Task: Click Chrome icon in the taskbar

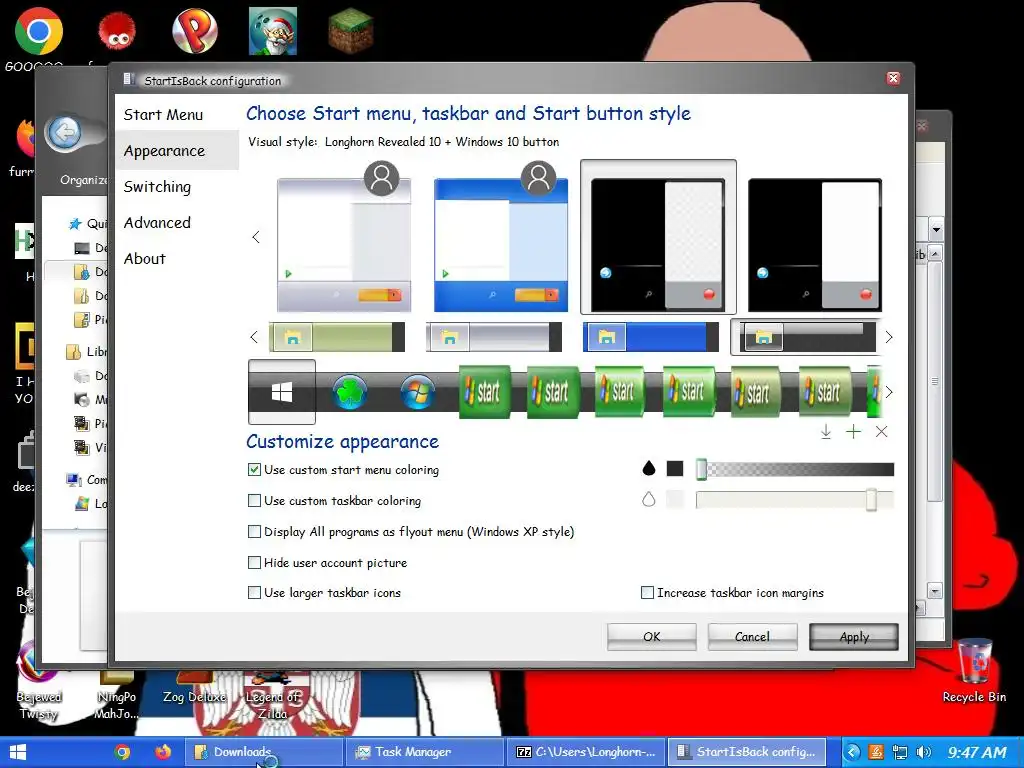Action: 121,752
